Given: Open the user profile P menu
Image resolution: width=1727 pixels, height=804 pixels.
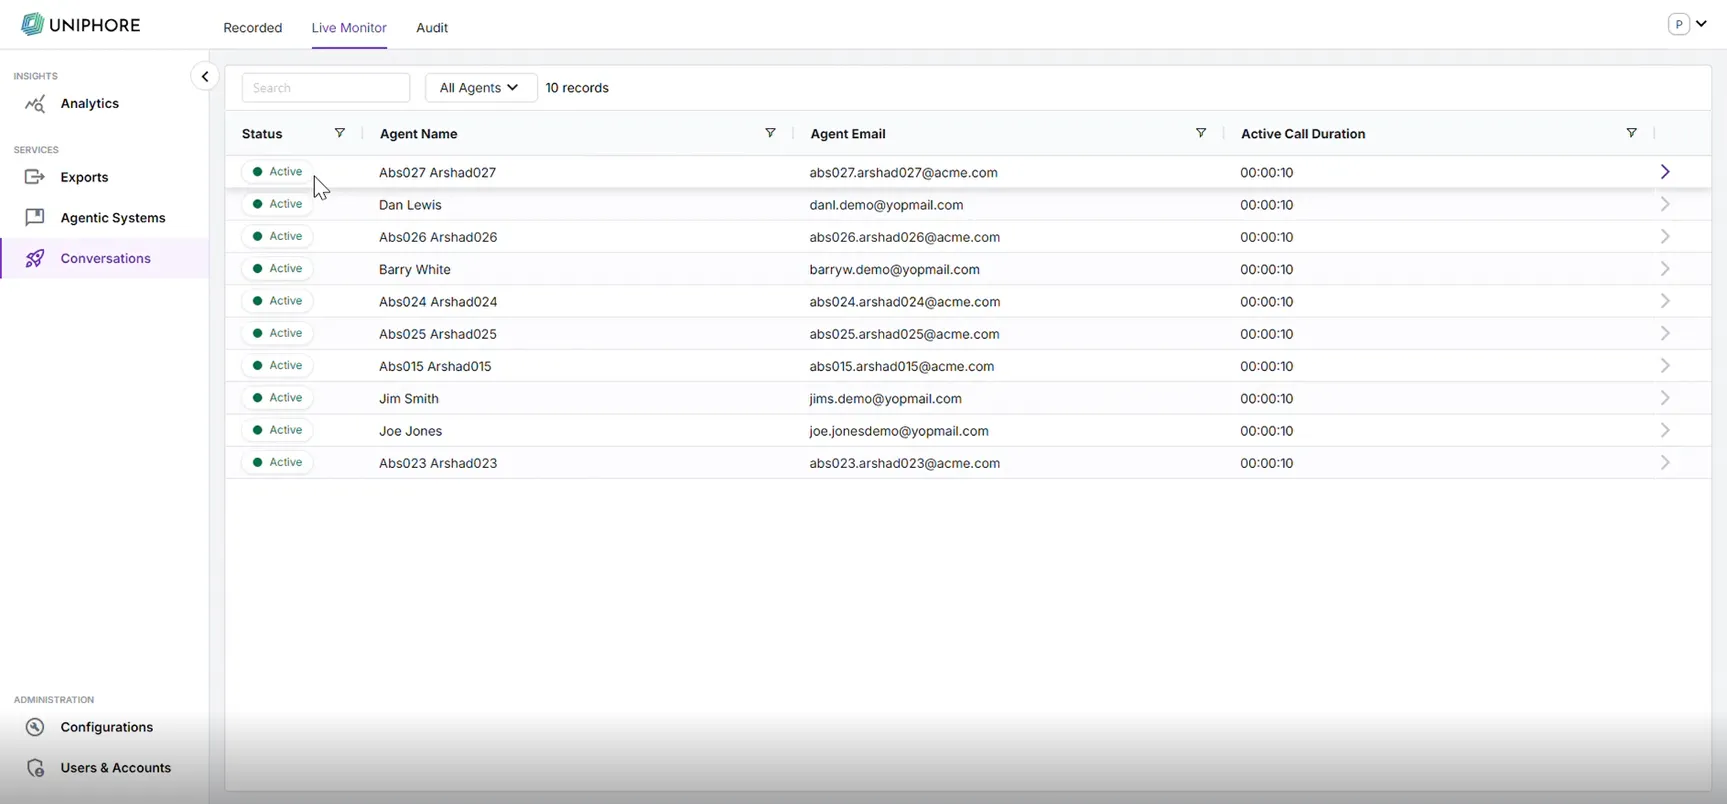Looking at the screenshot, I should (1686, 24).
